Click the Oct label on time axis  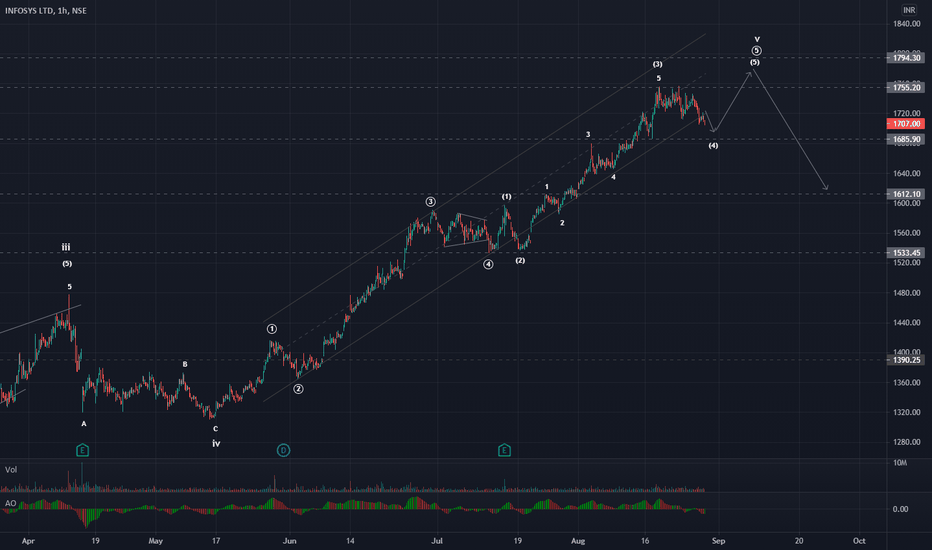click(859, 541)
